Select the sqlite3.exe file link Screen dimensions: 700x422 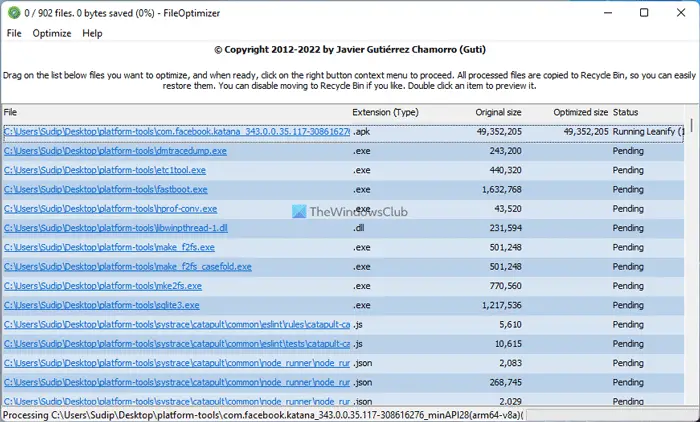[102, 305]
